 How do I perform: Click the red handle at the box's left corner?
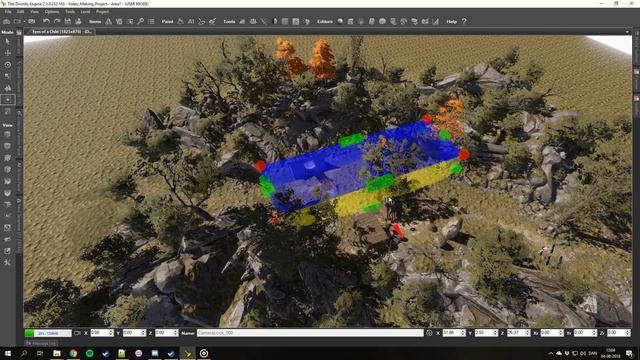(x=261, y=166)
